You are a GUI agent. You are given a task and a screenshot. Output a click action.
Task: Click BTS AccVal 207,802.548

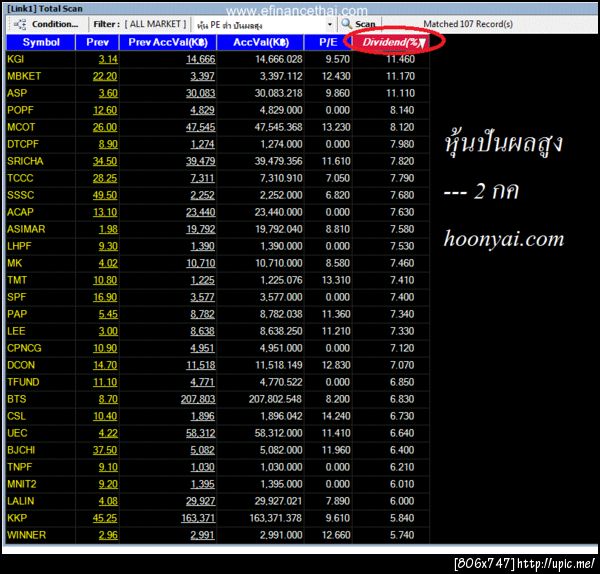276,399
